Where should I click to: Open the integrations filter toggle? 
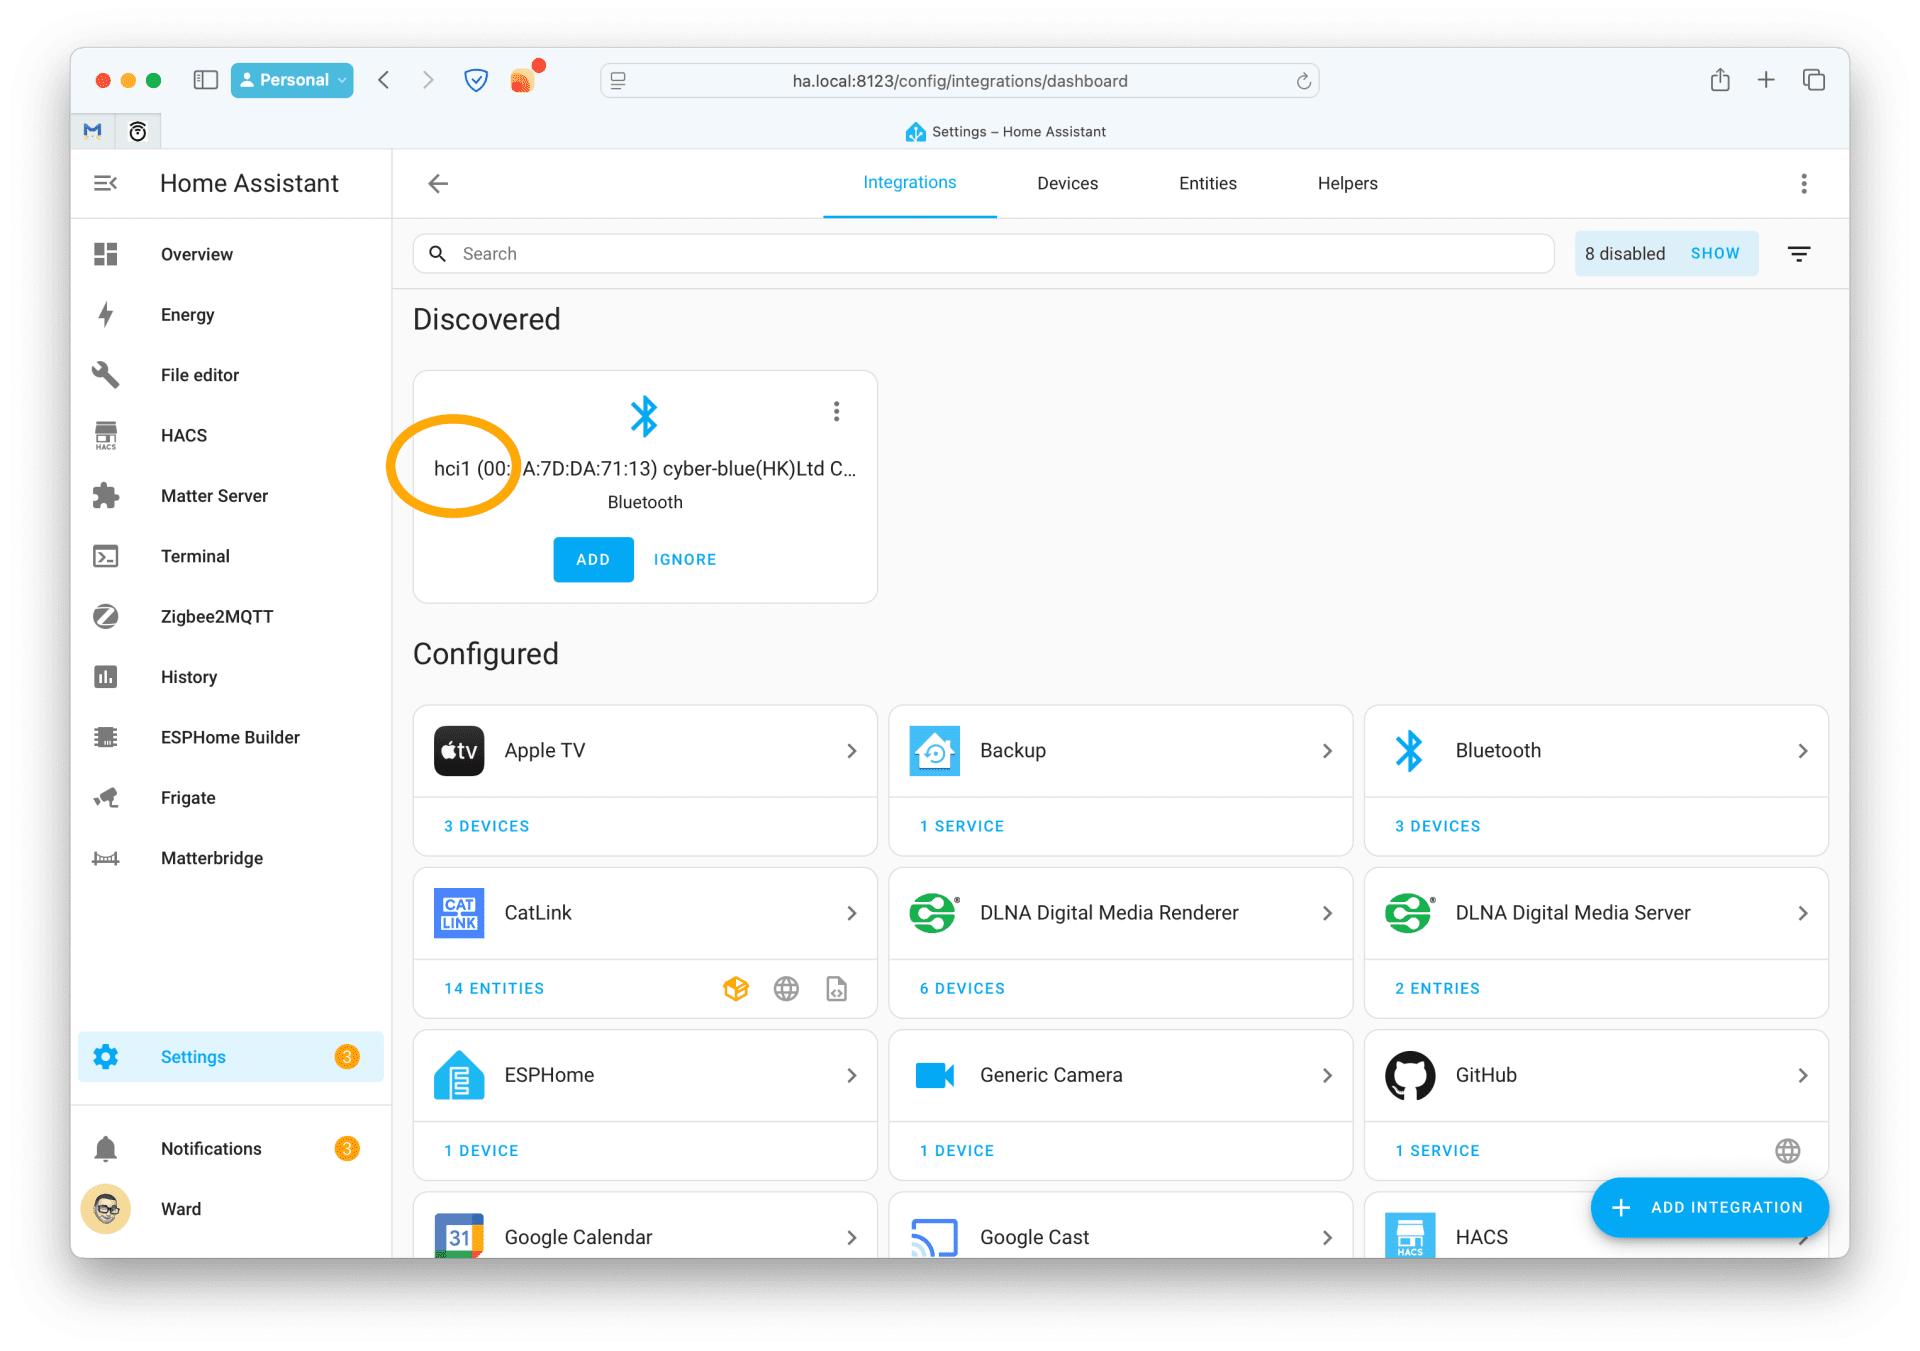(x=1799, y=253)
